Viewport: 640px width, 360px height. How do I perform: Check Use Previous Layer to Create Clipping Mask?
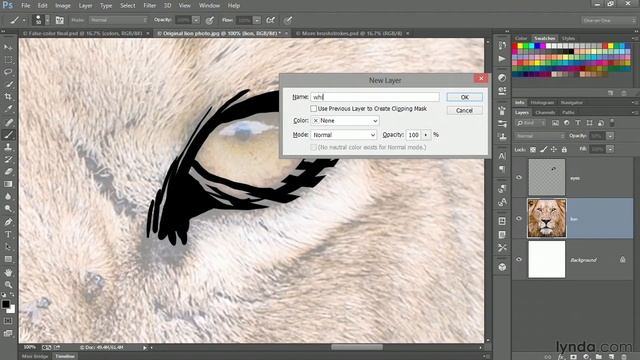pyautogui.click(x=313, y=109)
